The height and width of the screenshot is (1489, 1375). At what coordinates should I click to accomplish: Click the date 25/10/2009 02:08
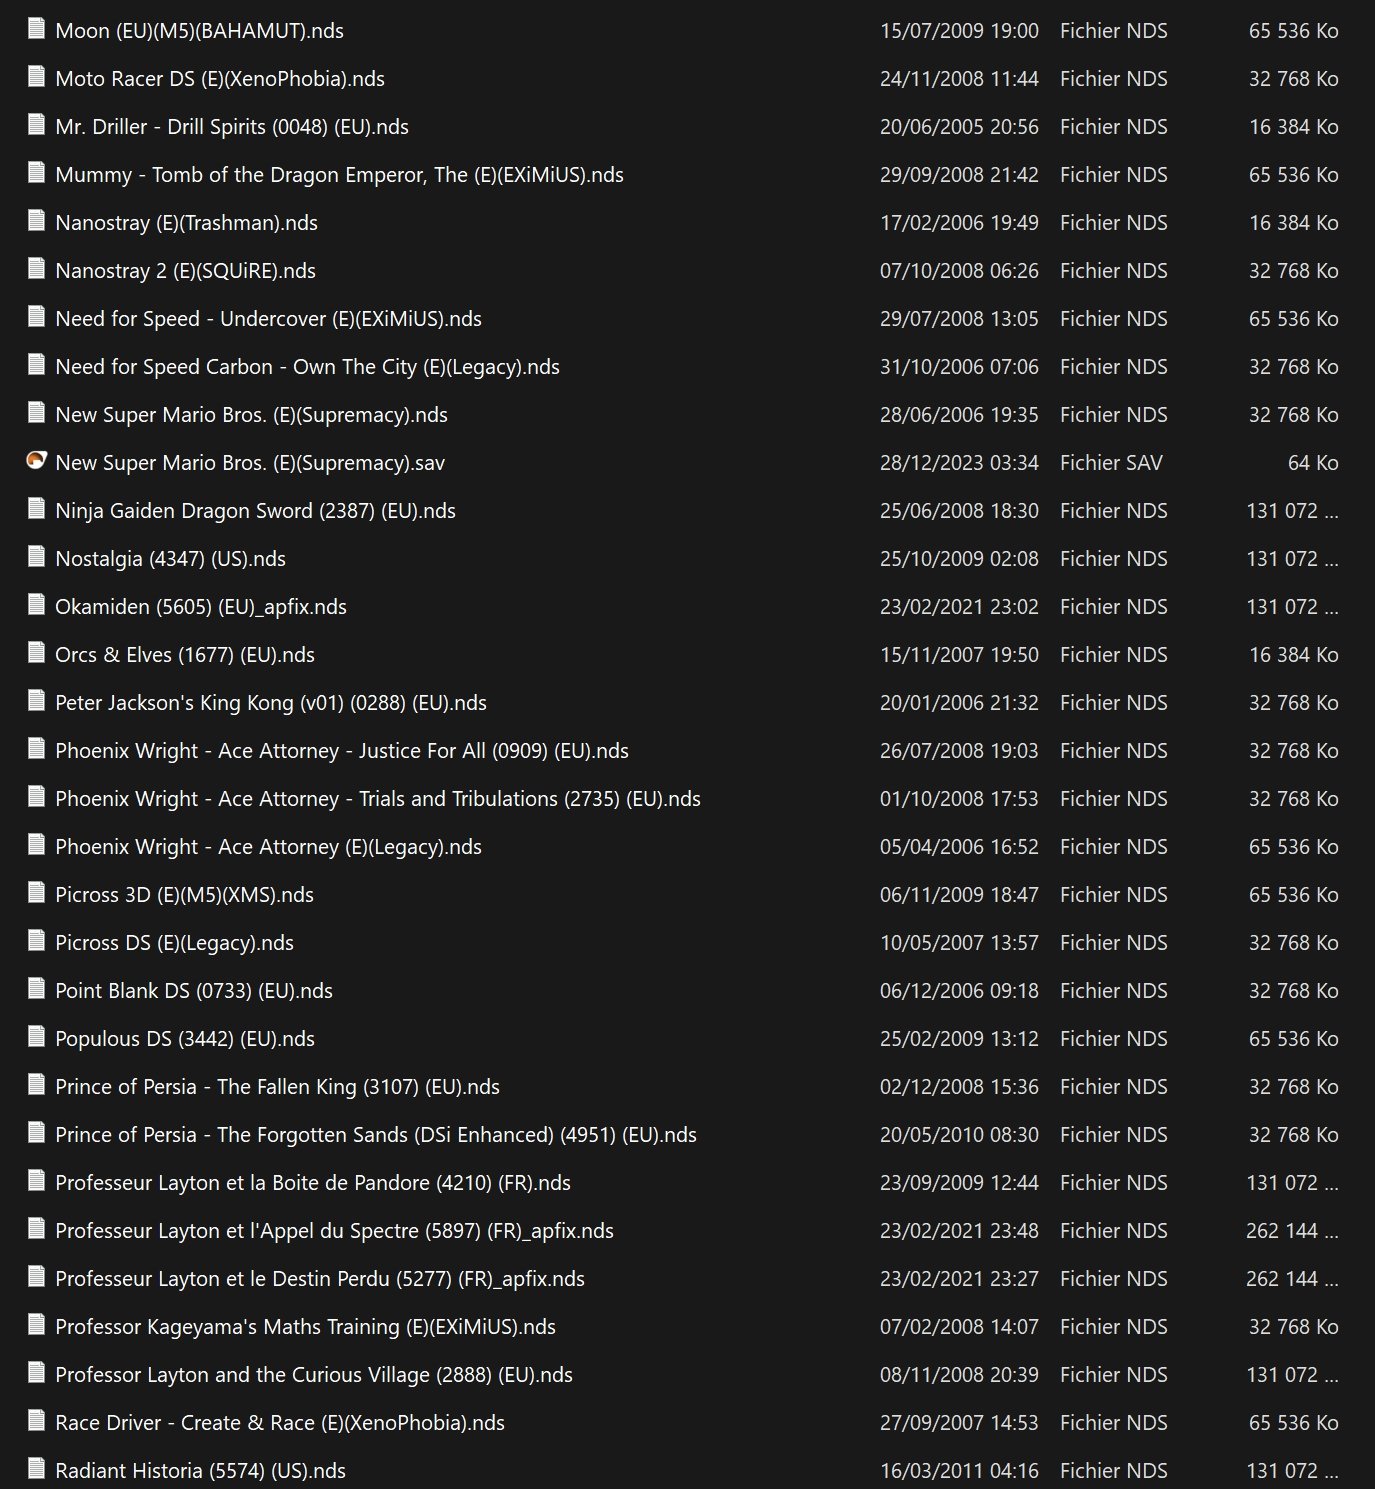(959, 559)
